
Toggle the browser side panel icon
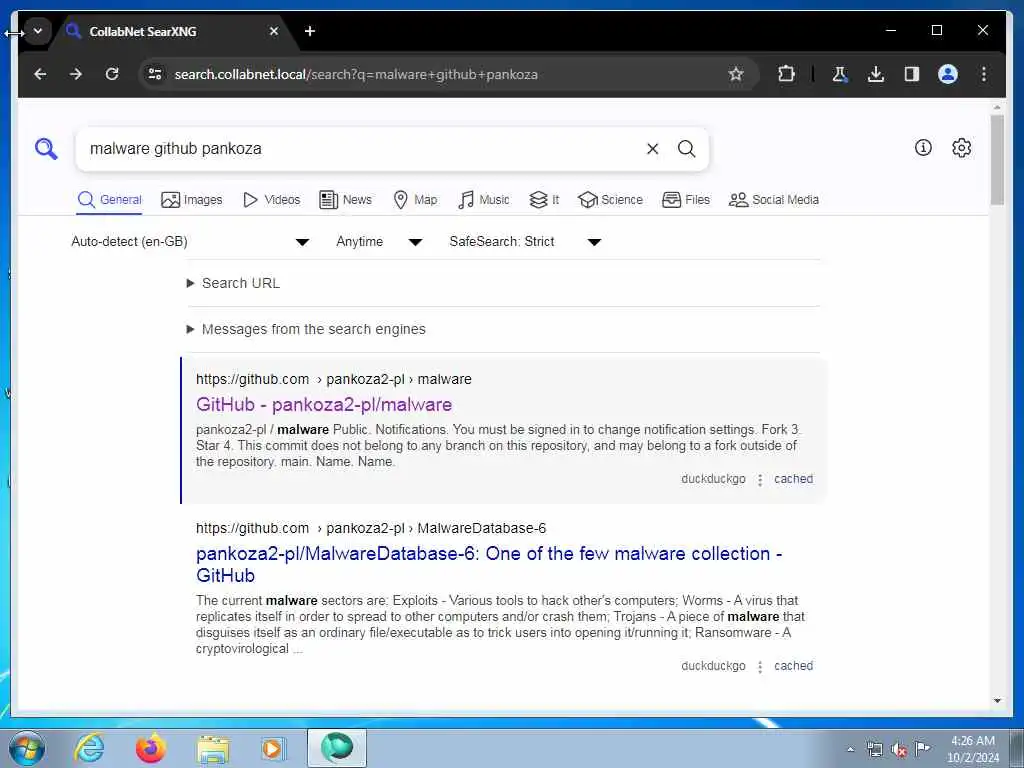pyautogui.click(x=912, y=74)
